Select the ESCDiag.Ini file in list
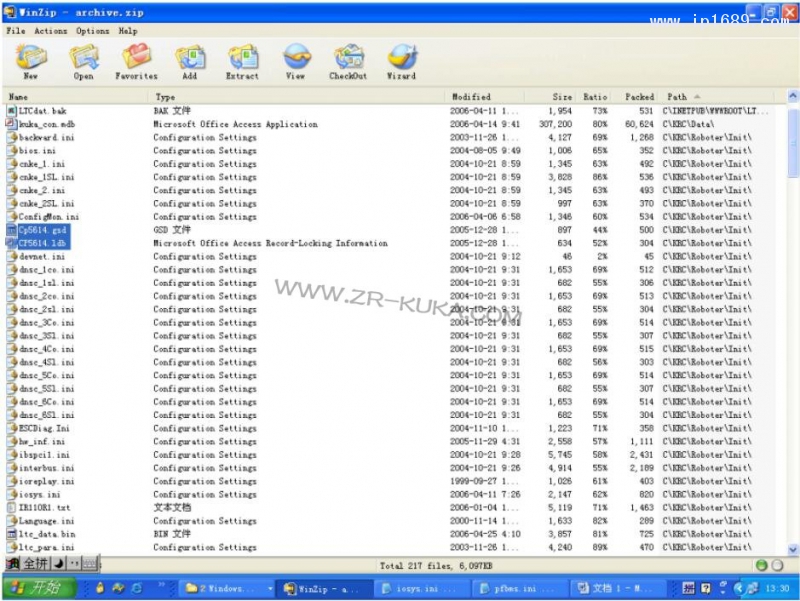 point(44,428)
